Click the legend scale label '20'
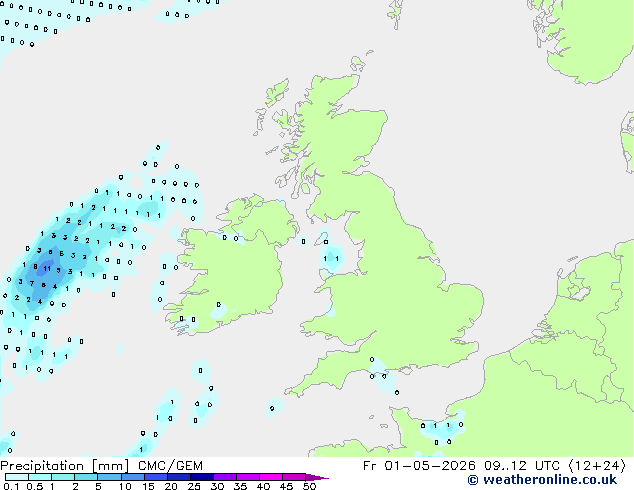This screenshot has height=490, width=634. (x=171, y=486)
